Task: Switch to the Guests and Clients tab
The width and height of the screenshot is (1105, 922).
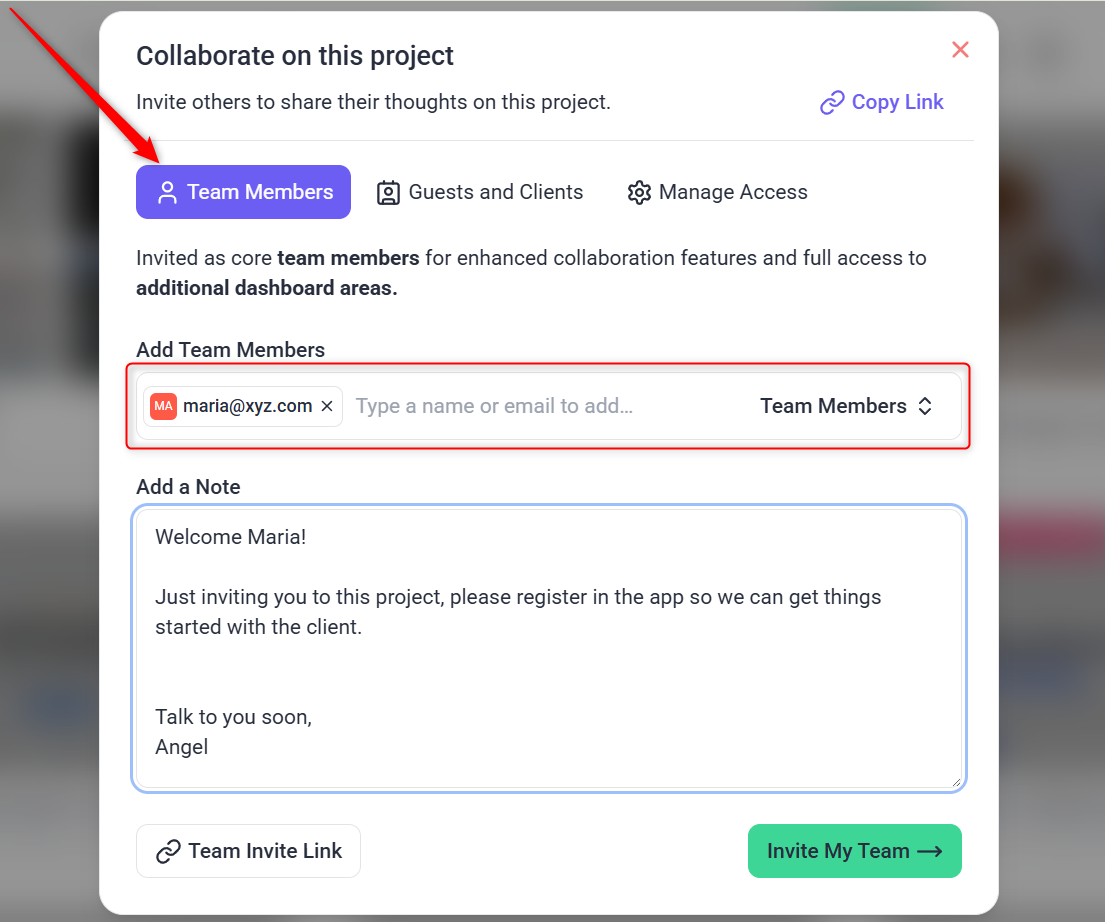Action: click(480, 192)
